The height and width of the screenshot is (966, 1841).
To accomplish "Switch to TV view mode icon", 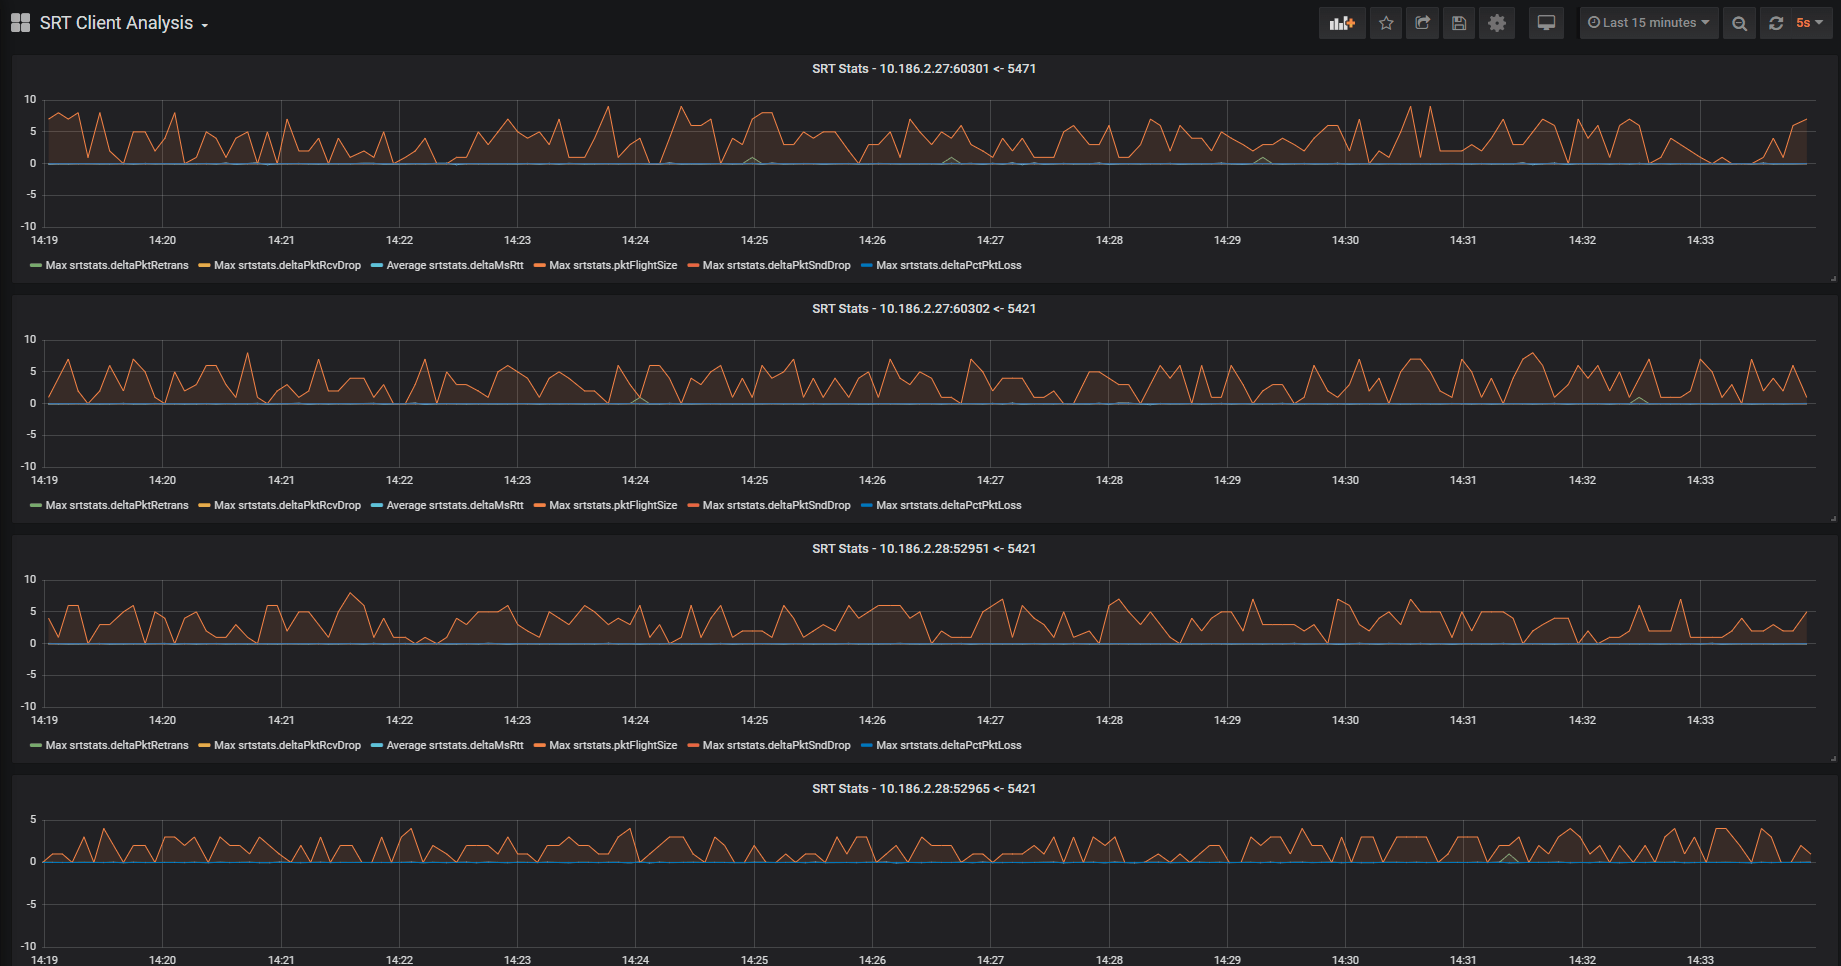I will click(x=1546, y=23).
